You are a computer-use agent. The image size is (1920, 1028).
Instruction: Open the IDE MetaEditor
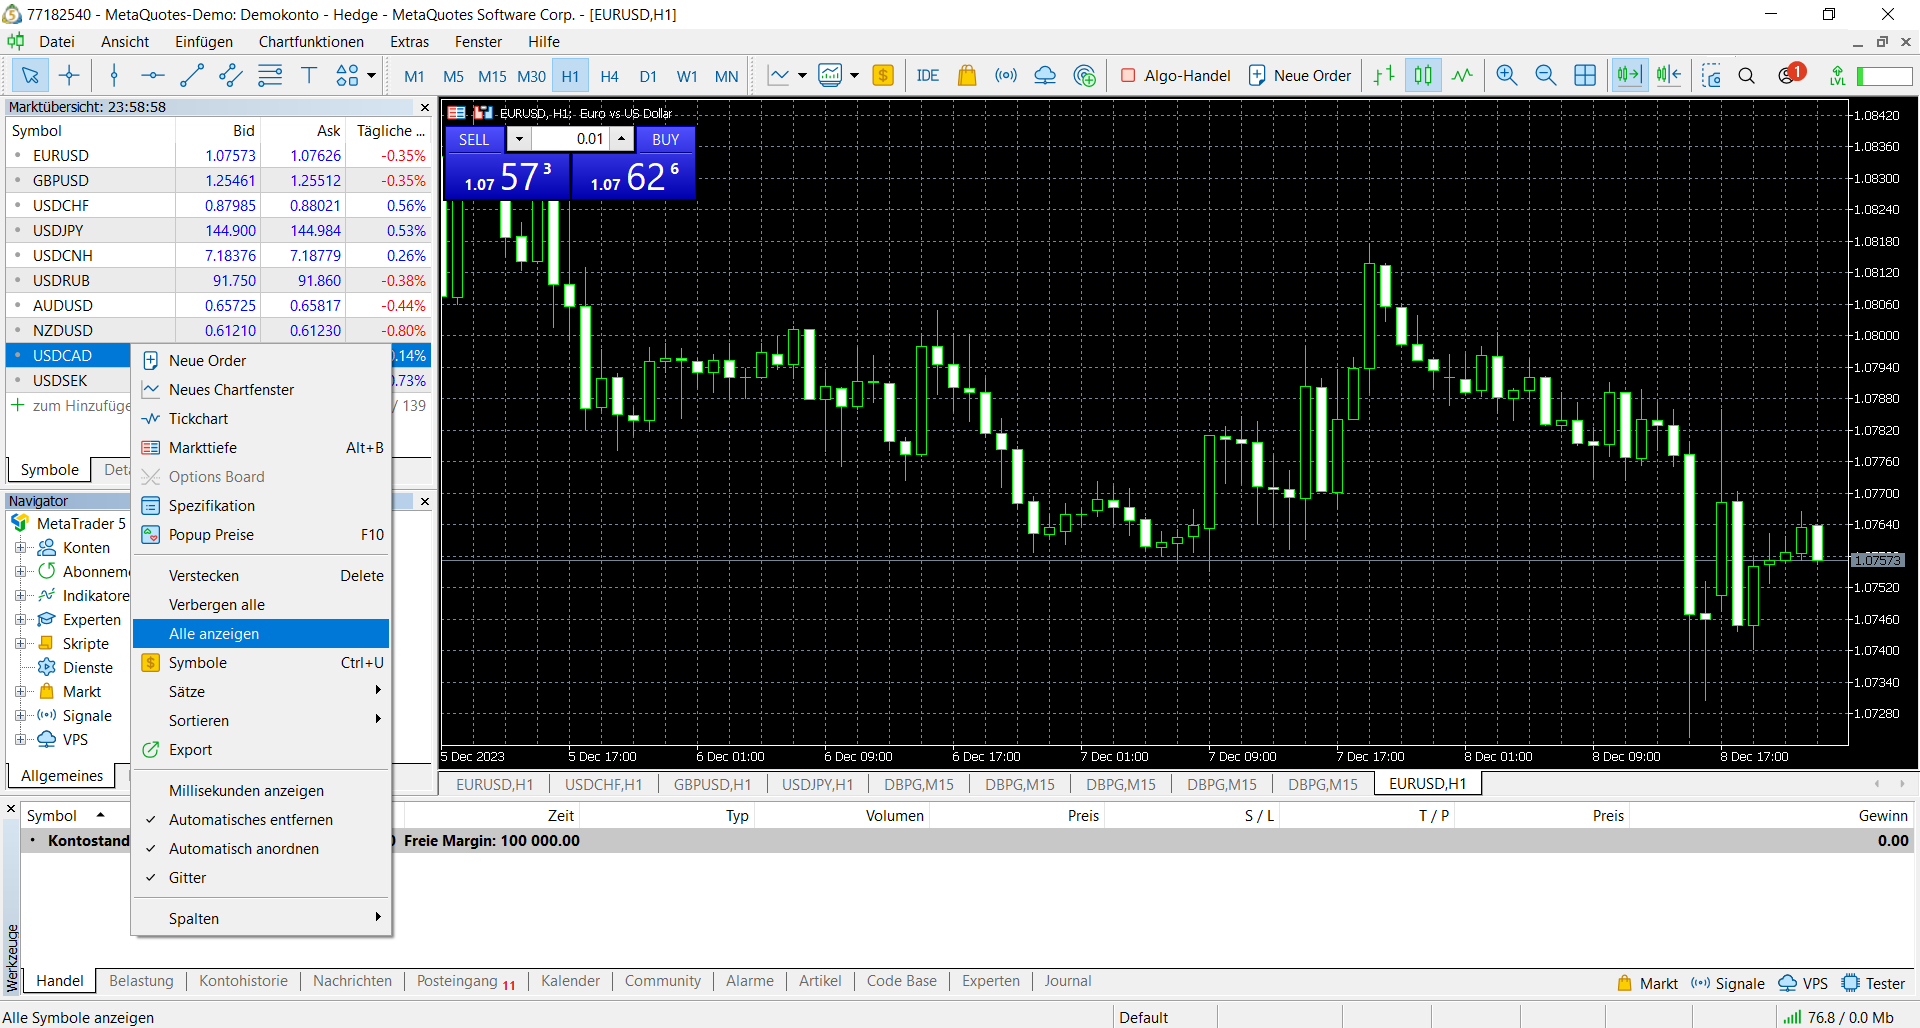tap(927, 75)
